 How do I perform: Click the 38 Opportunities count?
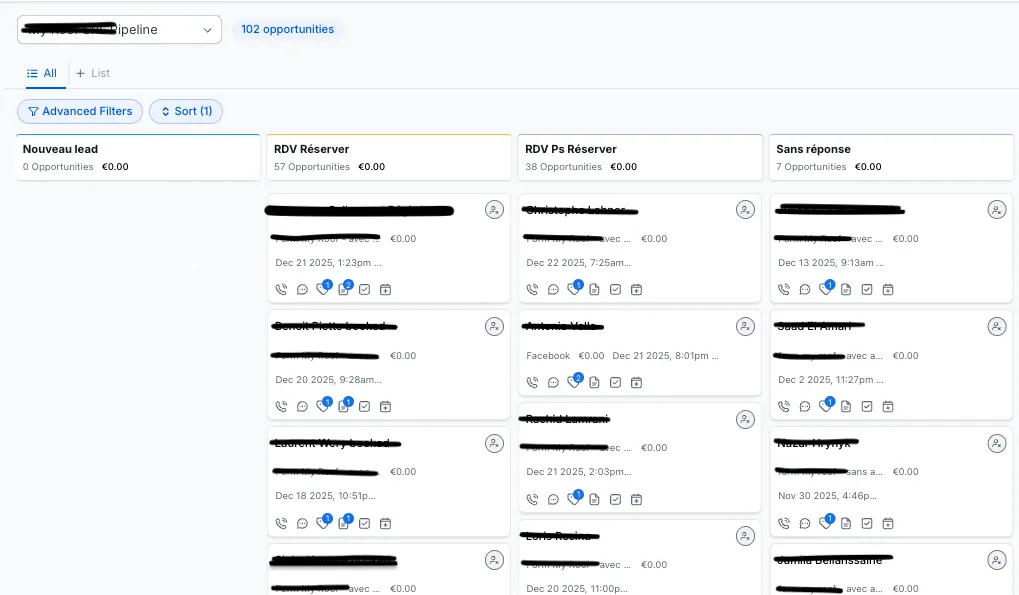click(563, 167)
